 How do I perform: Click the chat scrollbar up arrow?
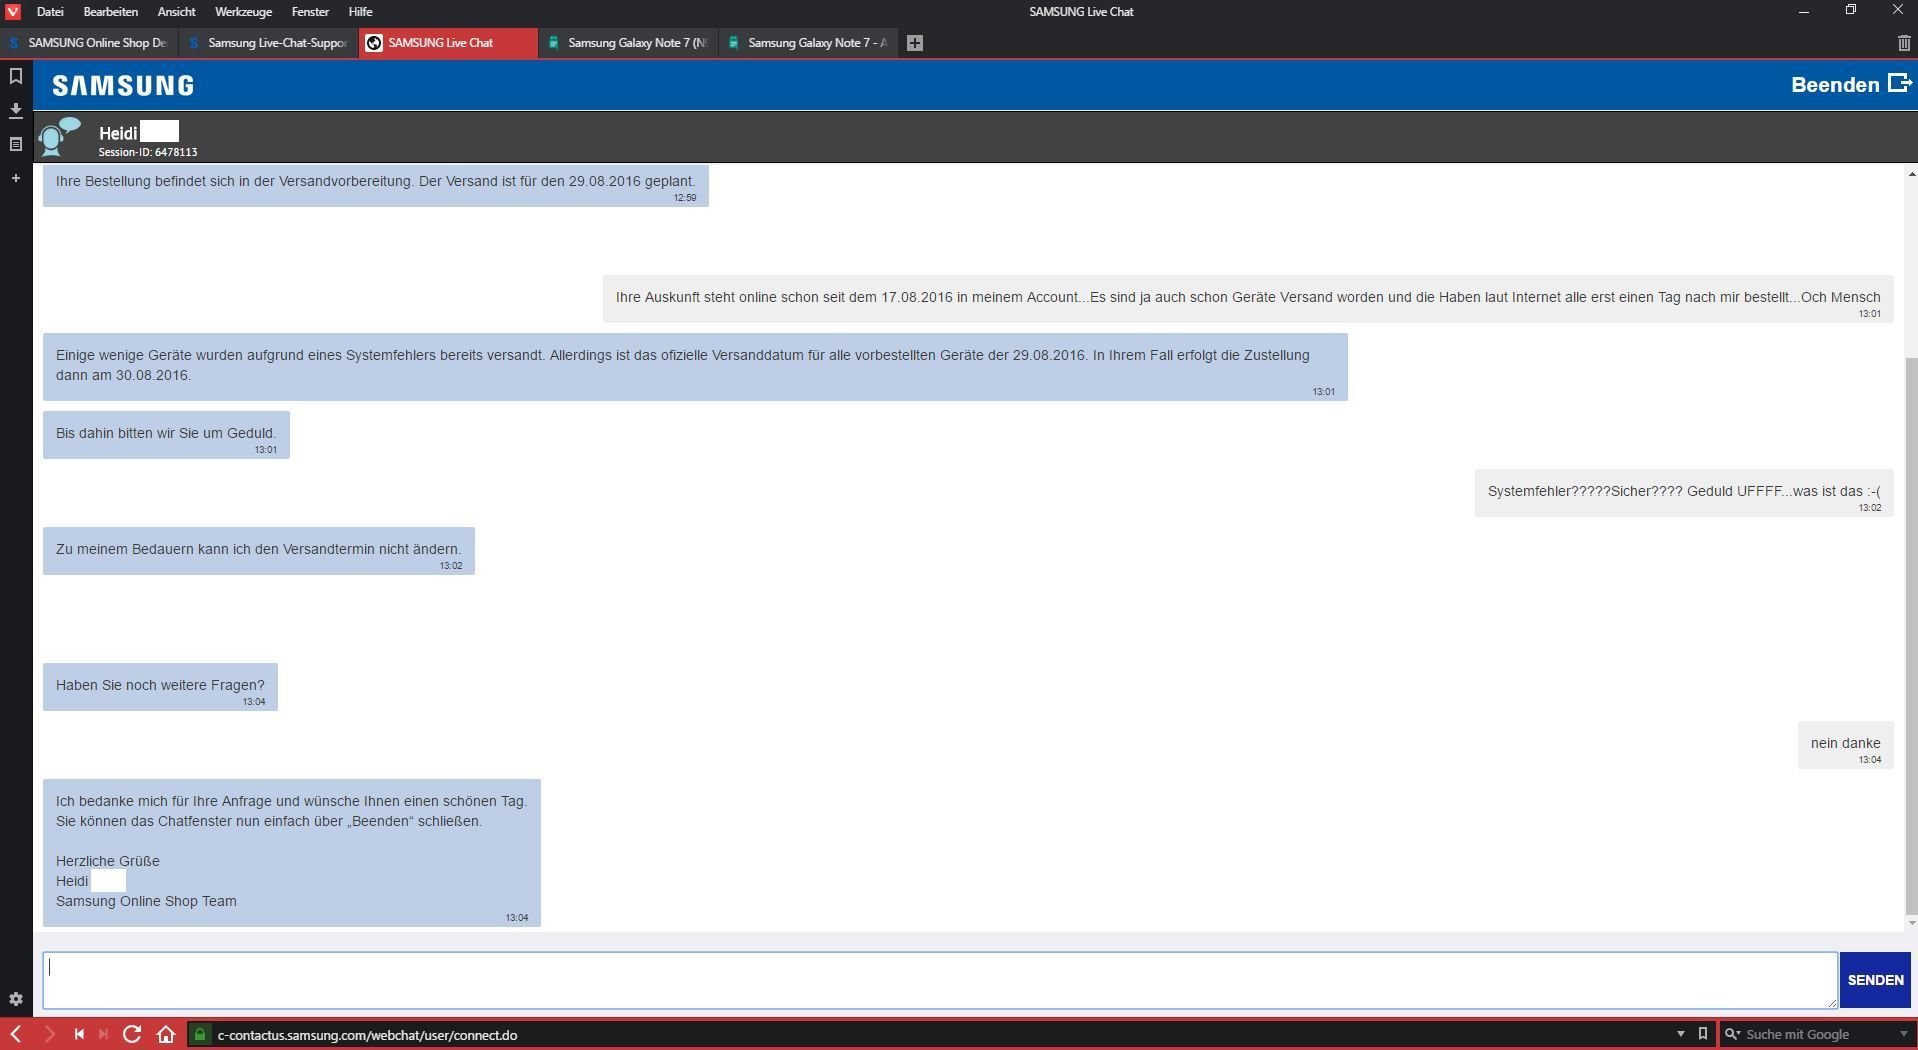[1911, 175]
